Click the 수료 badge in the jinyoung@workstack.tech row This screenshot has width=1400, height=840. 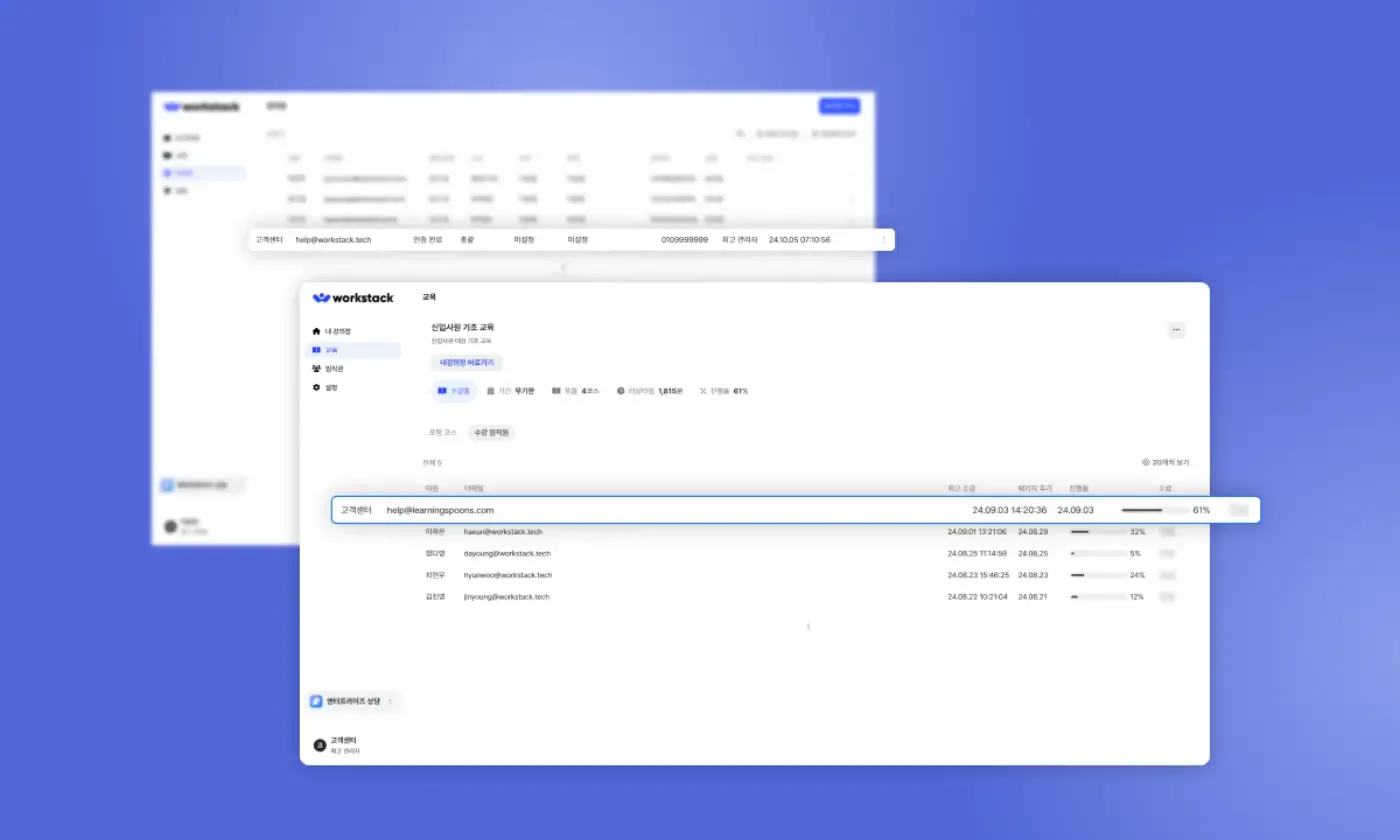pyautogui.click(x=1167, y=597)
